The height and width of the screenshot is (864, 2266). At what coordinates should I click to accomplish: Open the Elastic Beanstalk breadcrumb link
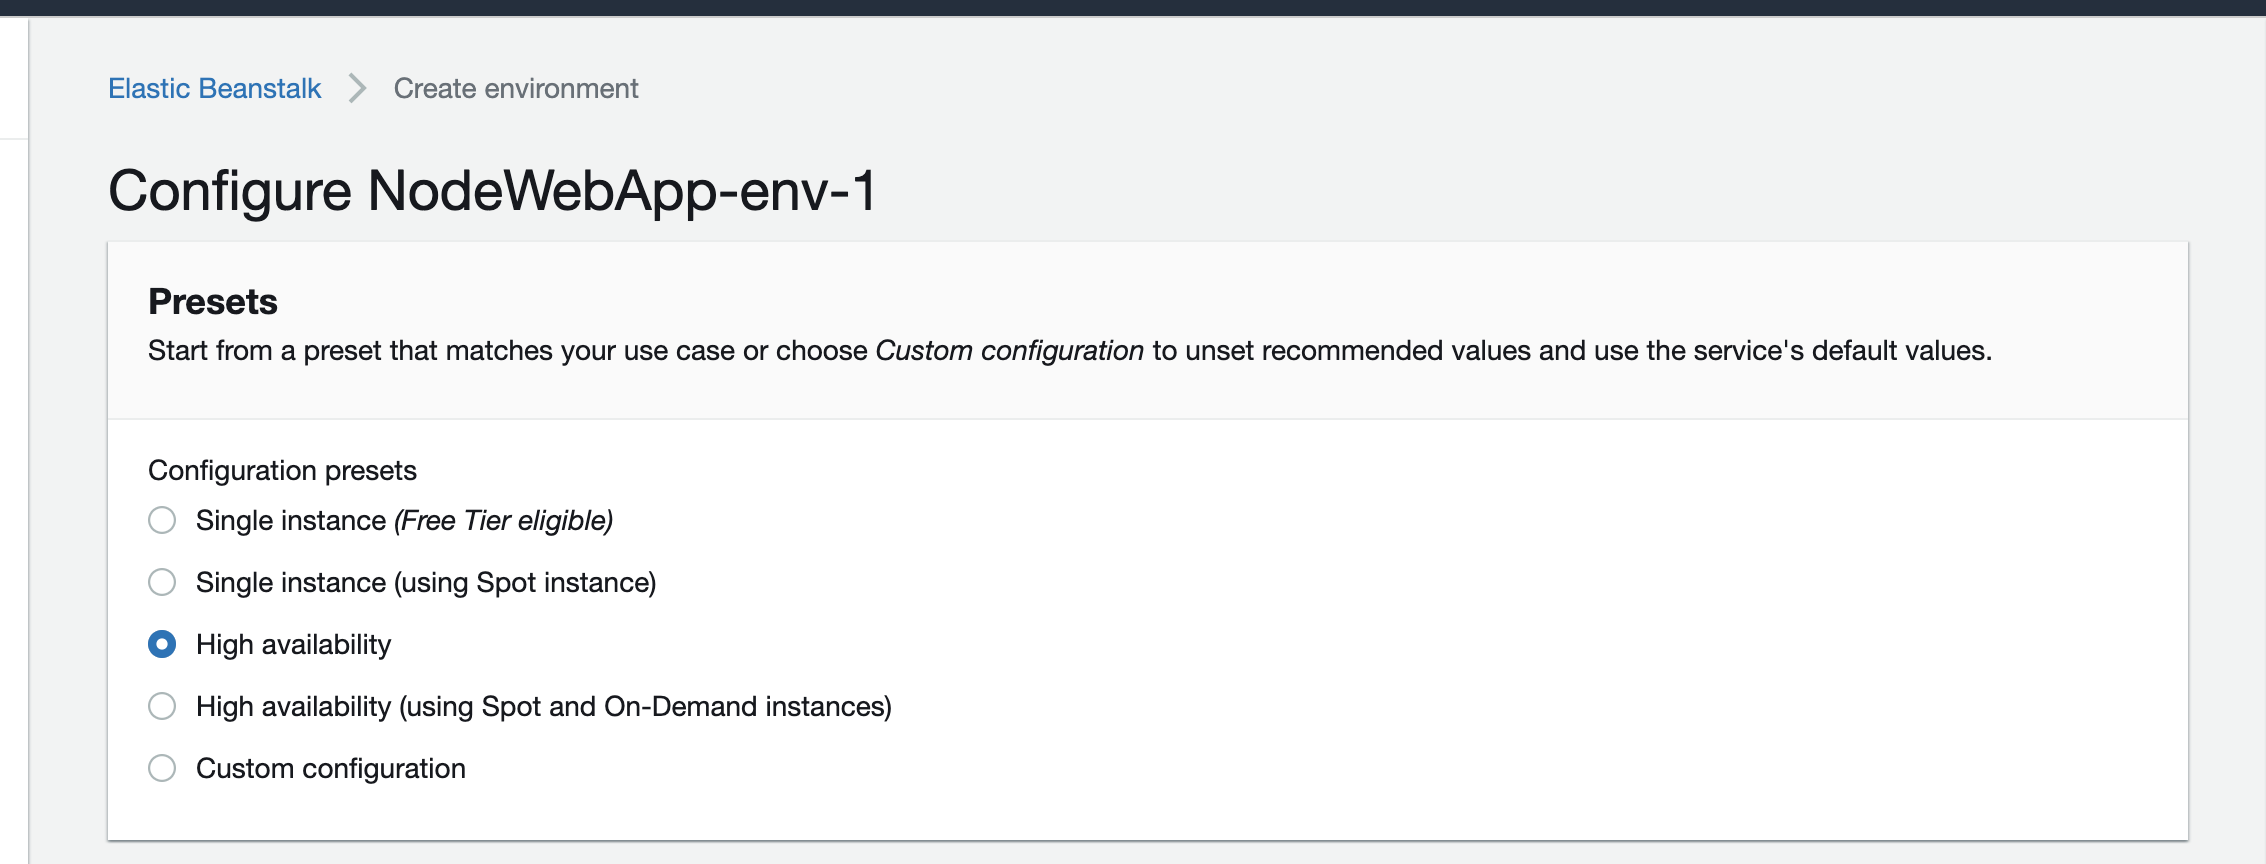214,89
